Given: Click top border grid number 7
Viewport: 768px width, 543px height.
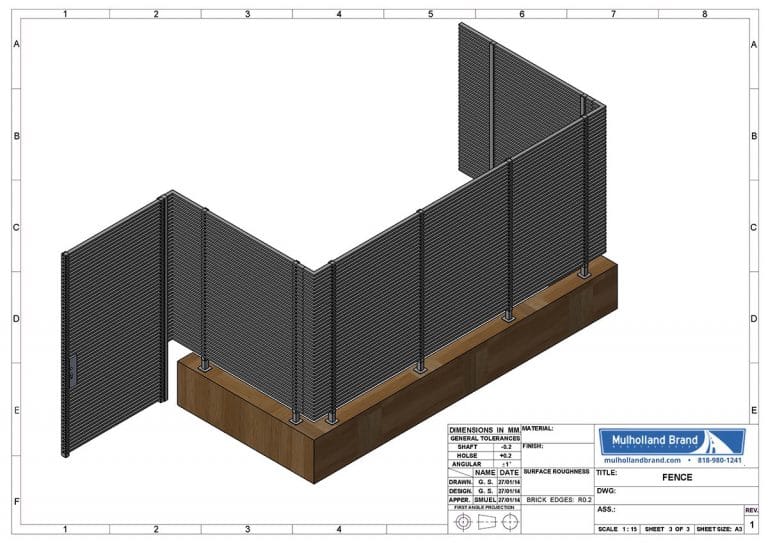Looking at the screenshot, I should click(x=613, y=14).
